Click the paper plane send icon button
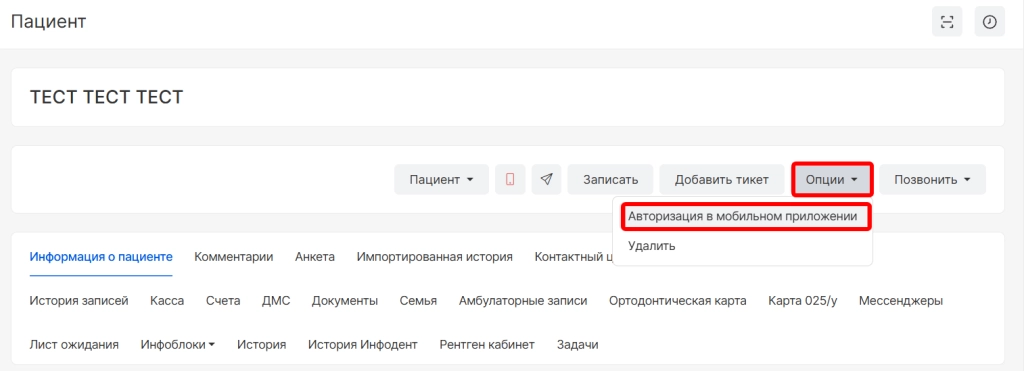Screen dimensions: 1024x371 point(547,179)
